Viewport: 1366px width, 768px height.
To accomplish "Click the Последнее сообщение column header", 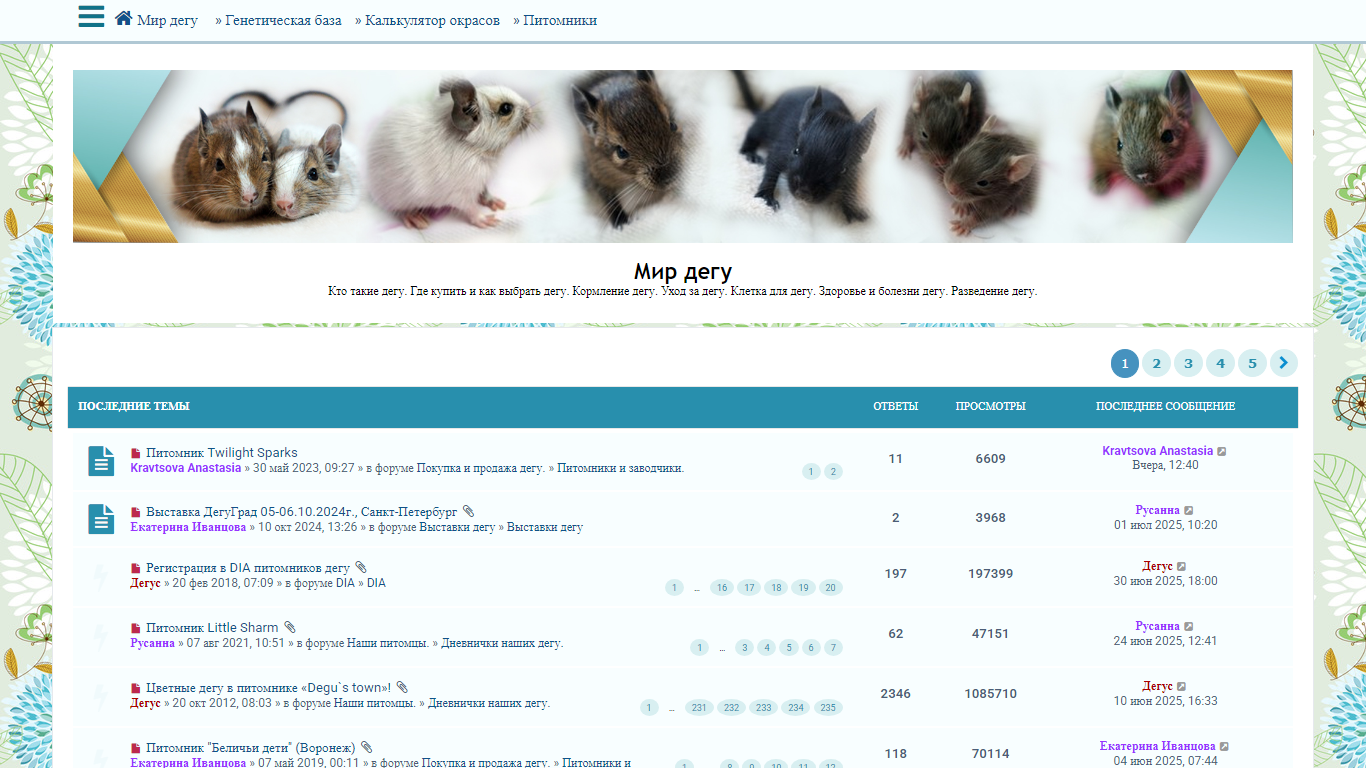I will point(1165,406).
